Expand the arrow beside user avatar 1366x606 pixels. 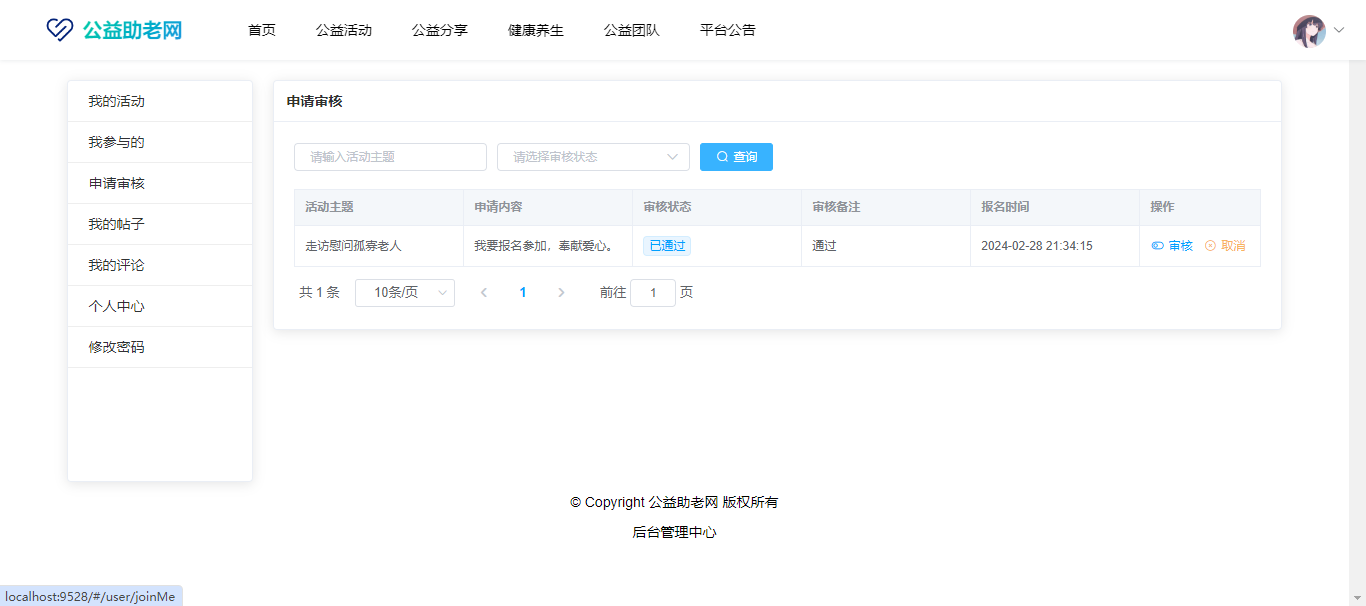coord(1339,31)
